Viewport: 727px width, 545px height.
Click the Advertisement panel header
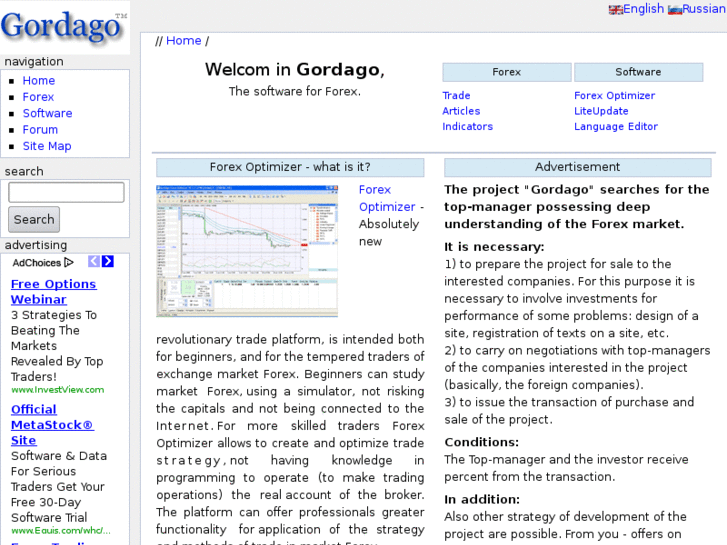coord(577,167)
